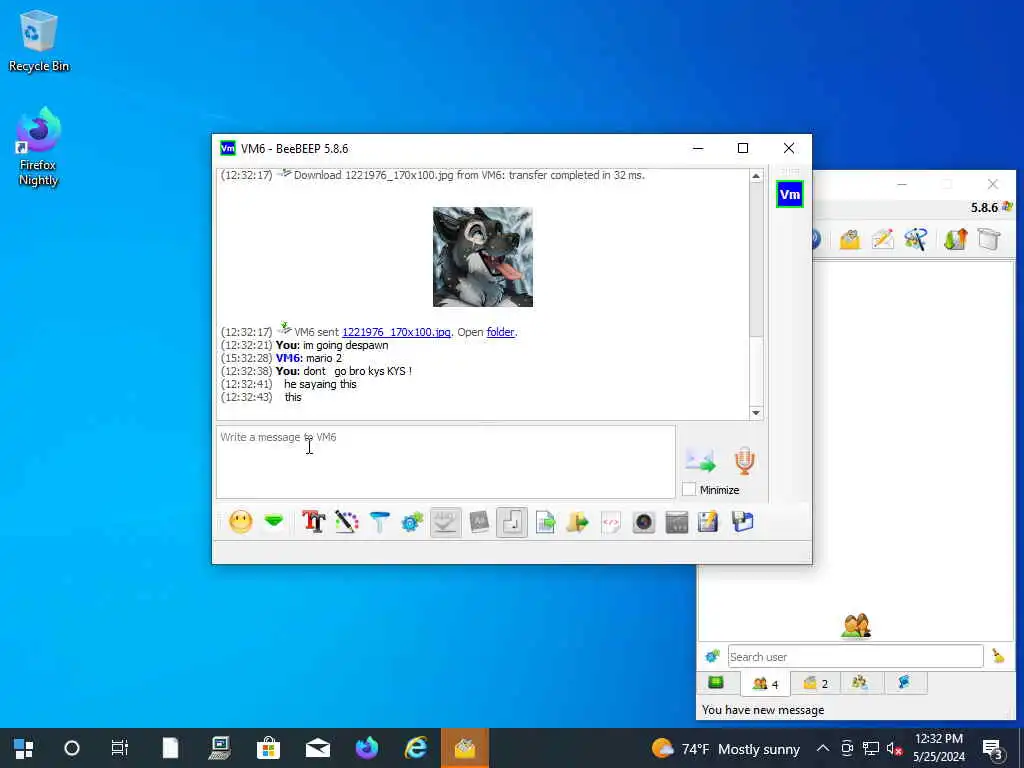Click BeeBEEP icon in the taskbar
1024x768 pixels.
coord(464,748)
